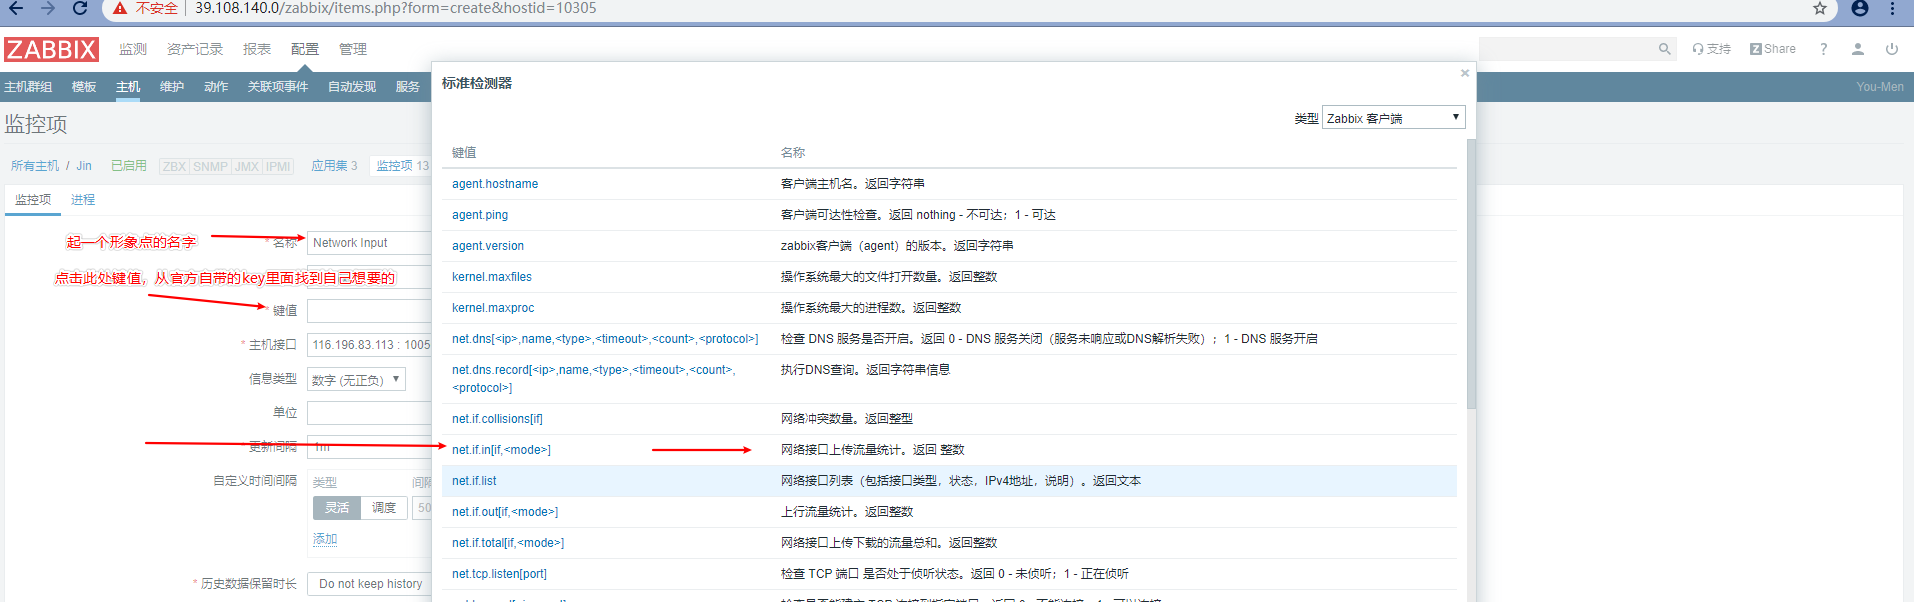Select the 调度 interval type
This screenshot has width=1914, height=602.
click(384, 508)
